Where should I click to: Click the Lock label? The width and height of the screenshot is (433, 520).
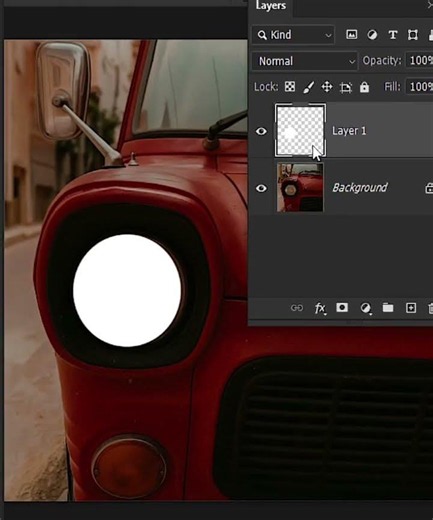point(266,87)
